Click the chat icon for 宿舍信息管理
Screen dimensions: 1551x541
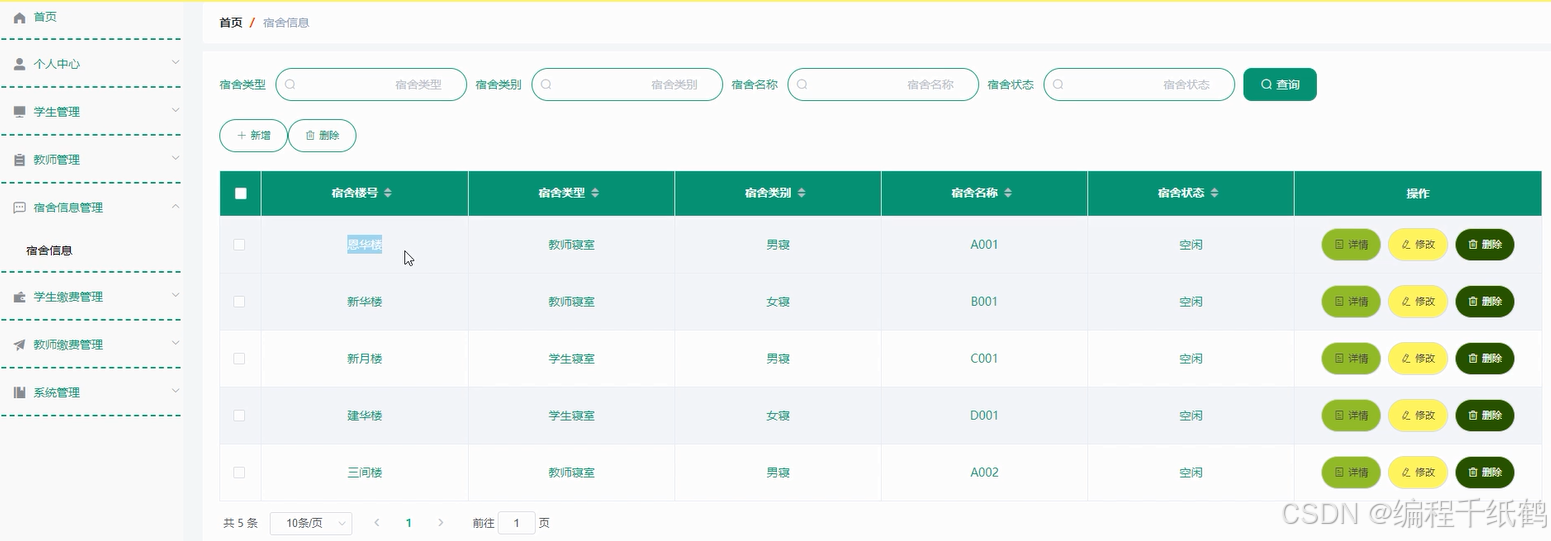(x=19, y=208)
